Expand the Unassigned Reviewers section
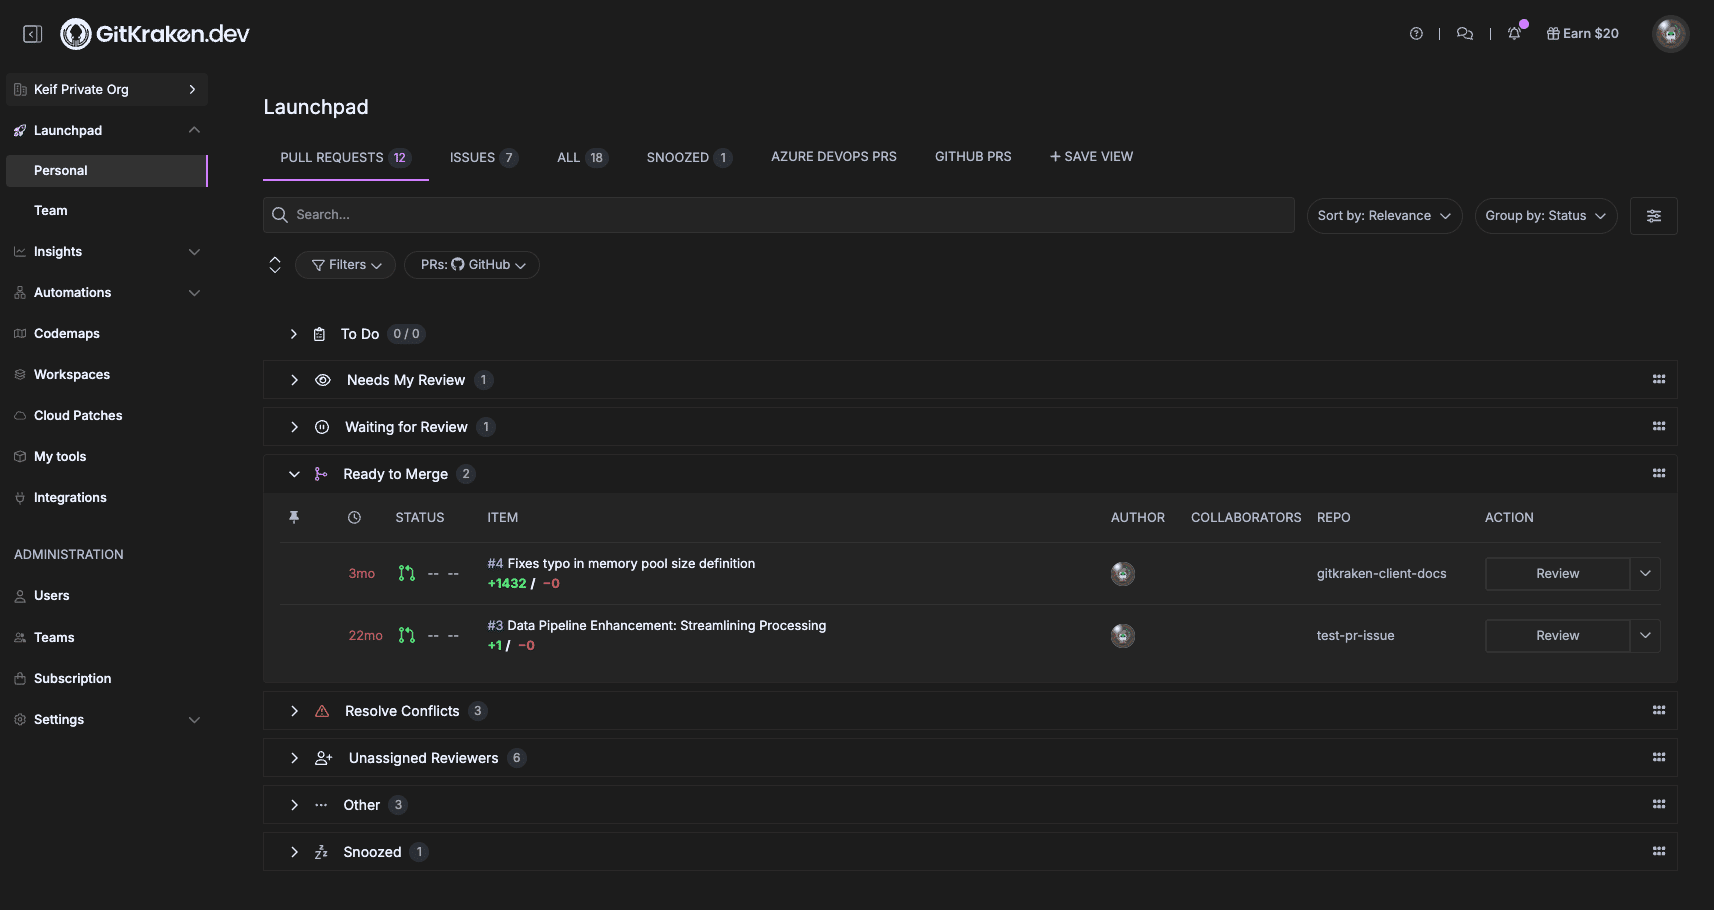 [x=294, y=757]
